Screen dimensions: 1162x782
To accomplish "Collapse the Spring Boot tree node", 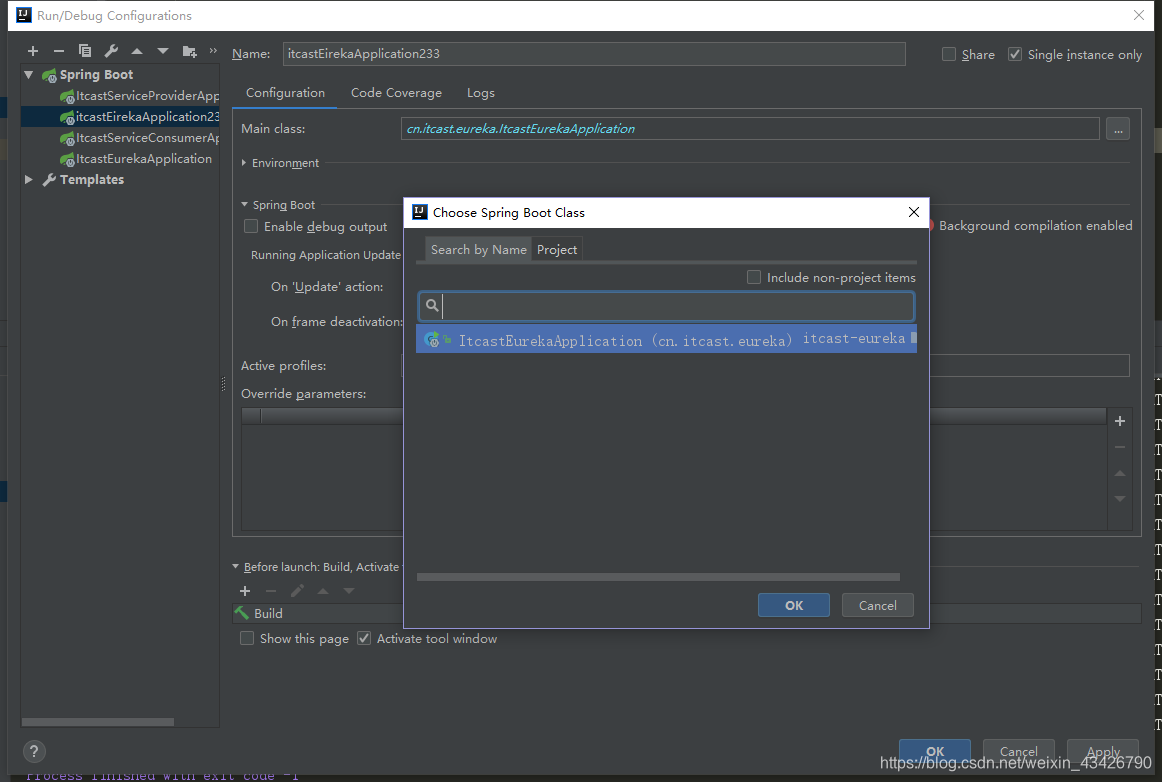I will [x=29, y=75].
